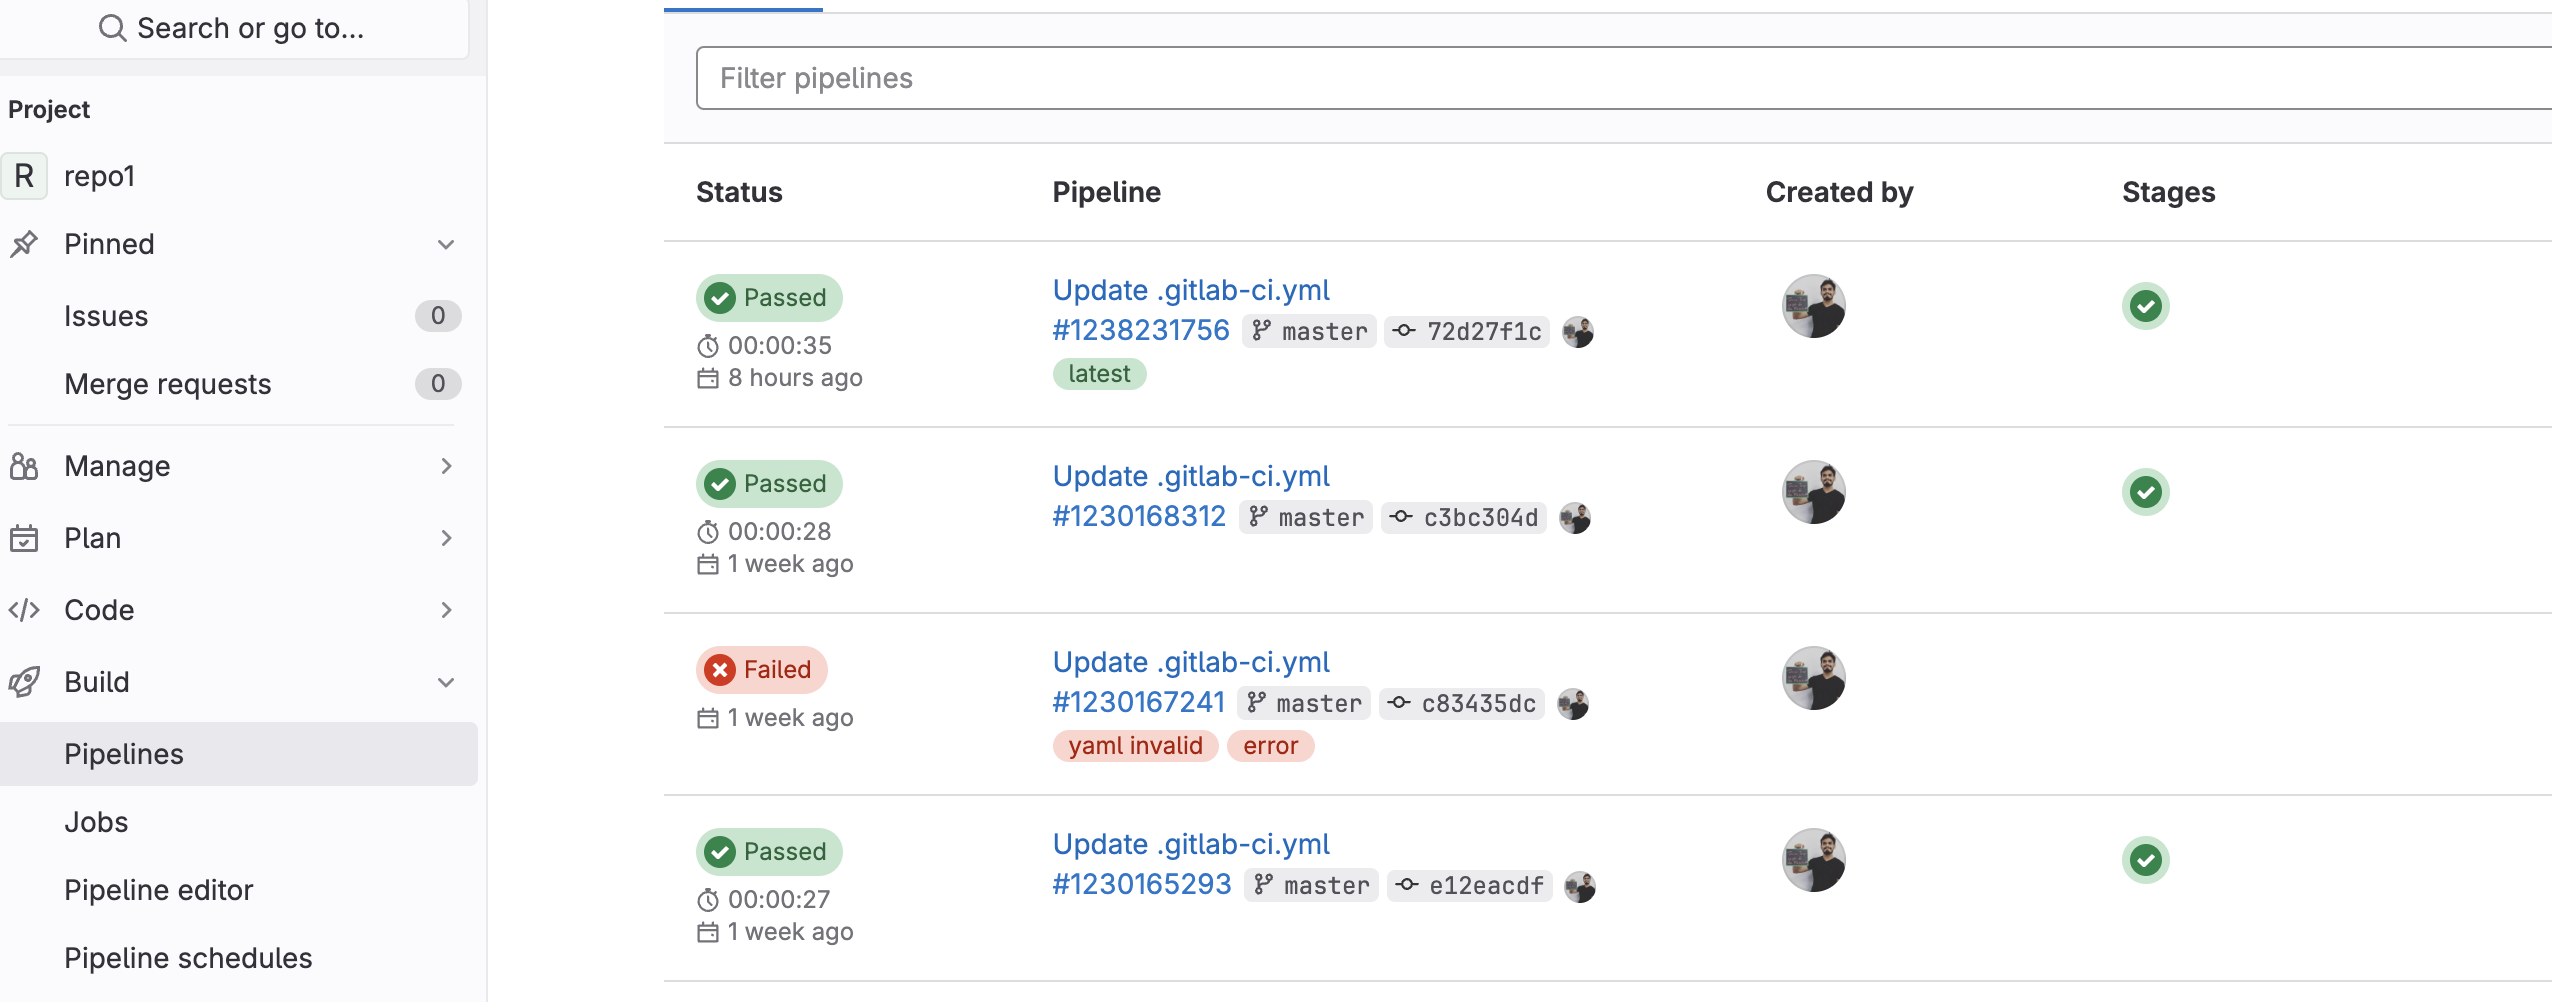Open Pipeline editor from sidebar
The image size is (2552, 1002).
tap(158, 890)
